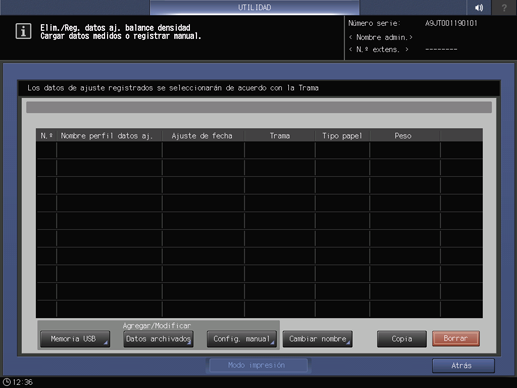Viewport: 517px width, 388px height.
Task: Click the information icon beside the message
Action: point(23,31)
